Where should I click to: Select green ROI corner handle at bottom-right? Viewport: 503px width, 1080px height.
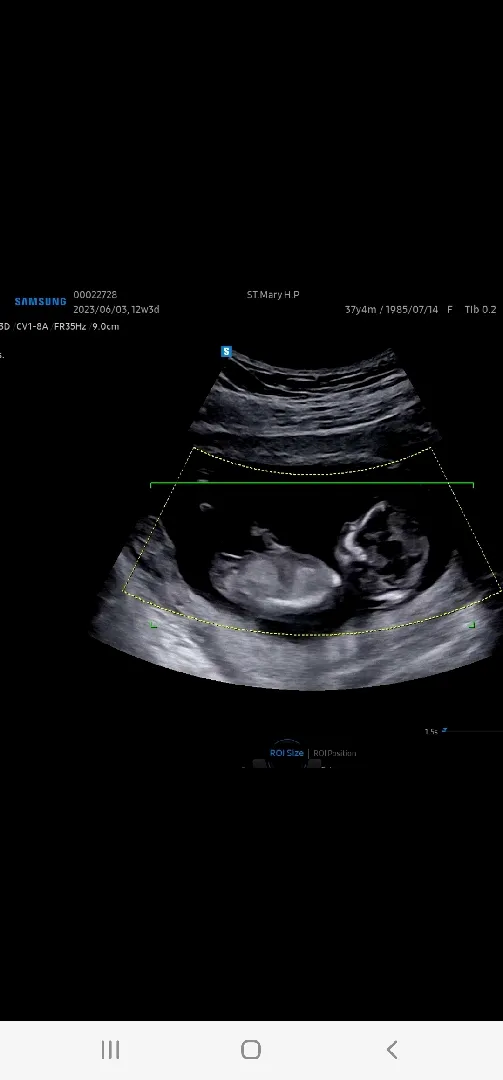471,625
